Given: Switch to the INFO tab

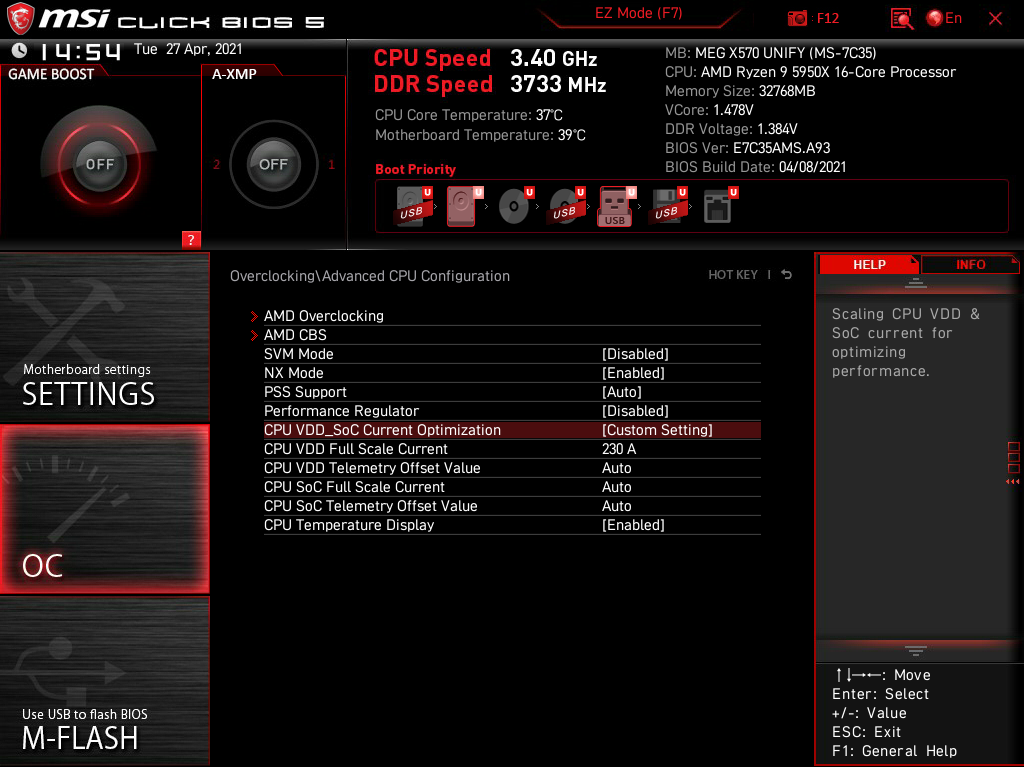Looking at the screenshot, I should pos(970,264).
